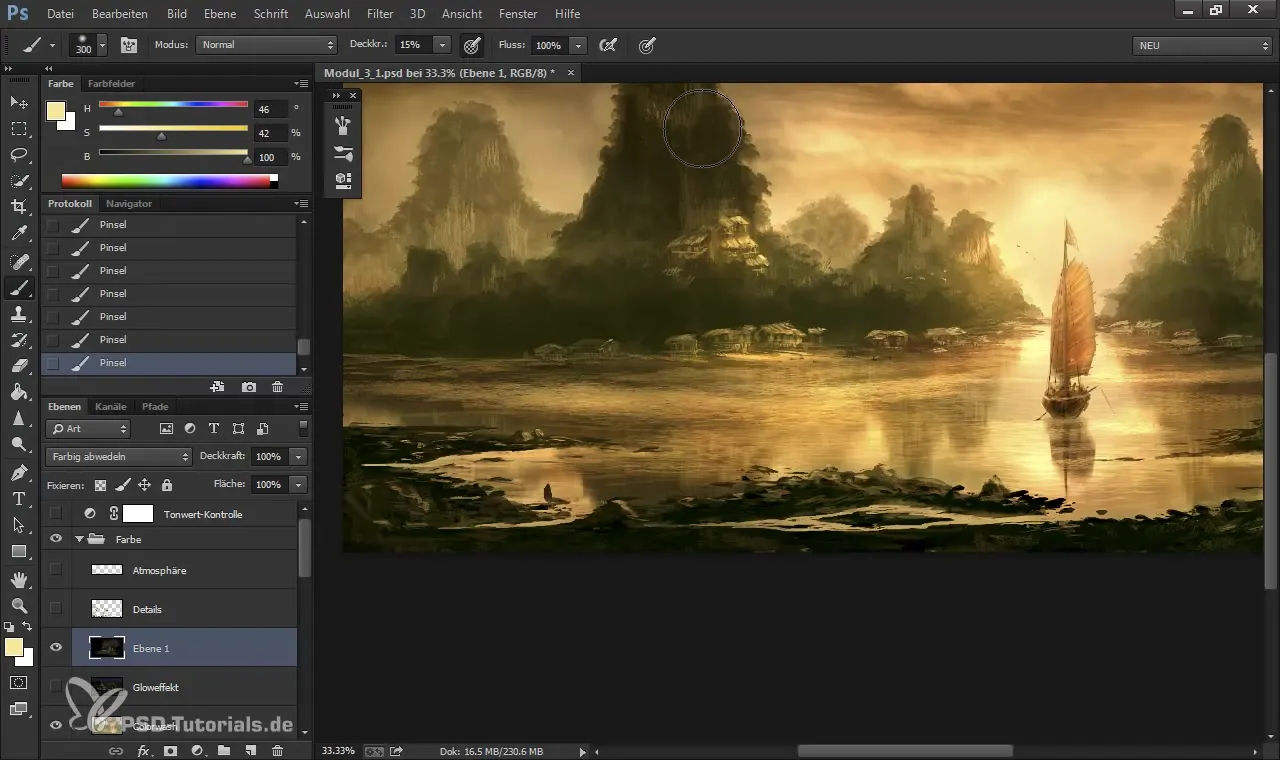Viewport: 1280px width, 760px height.
Task: Open the Fluss flow dropdown arrow
Action: [x=578, y=45]
